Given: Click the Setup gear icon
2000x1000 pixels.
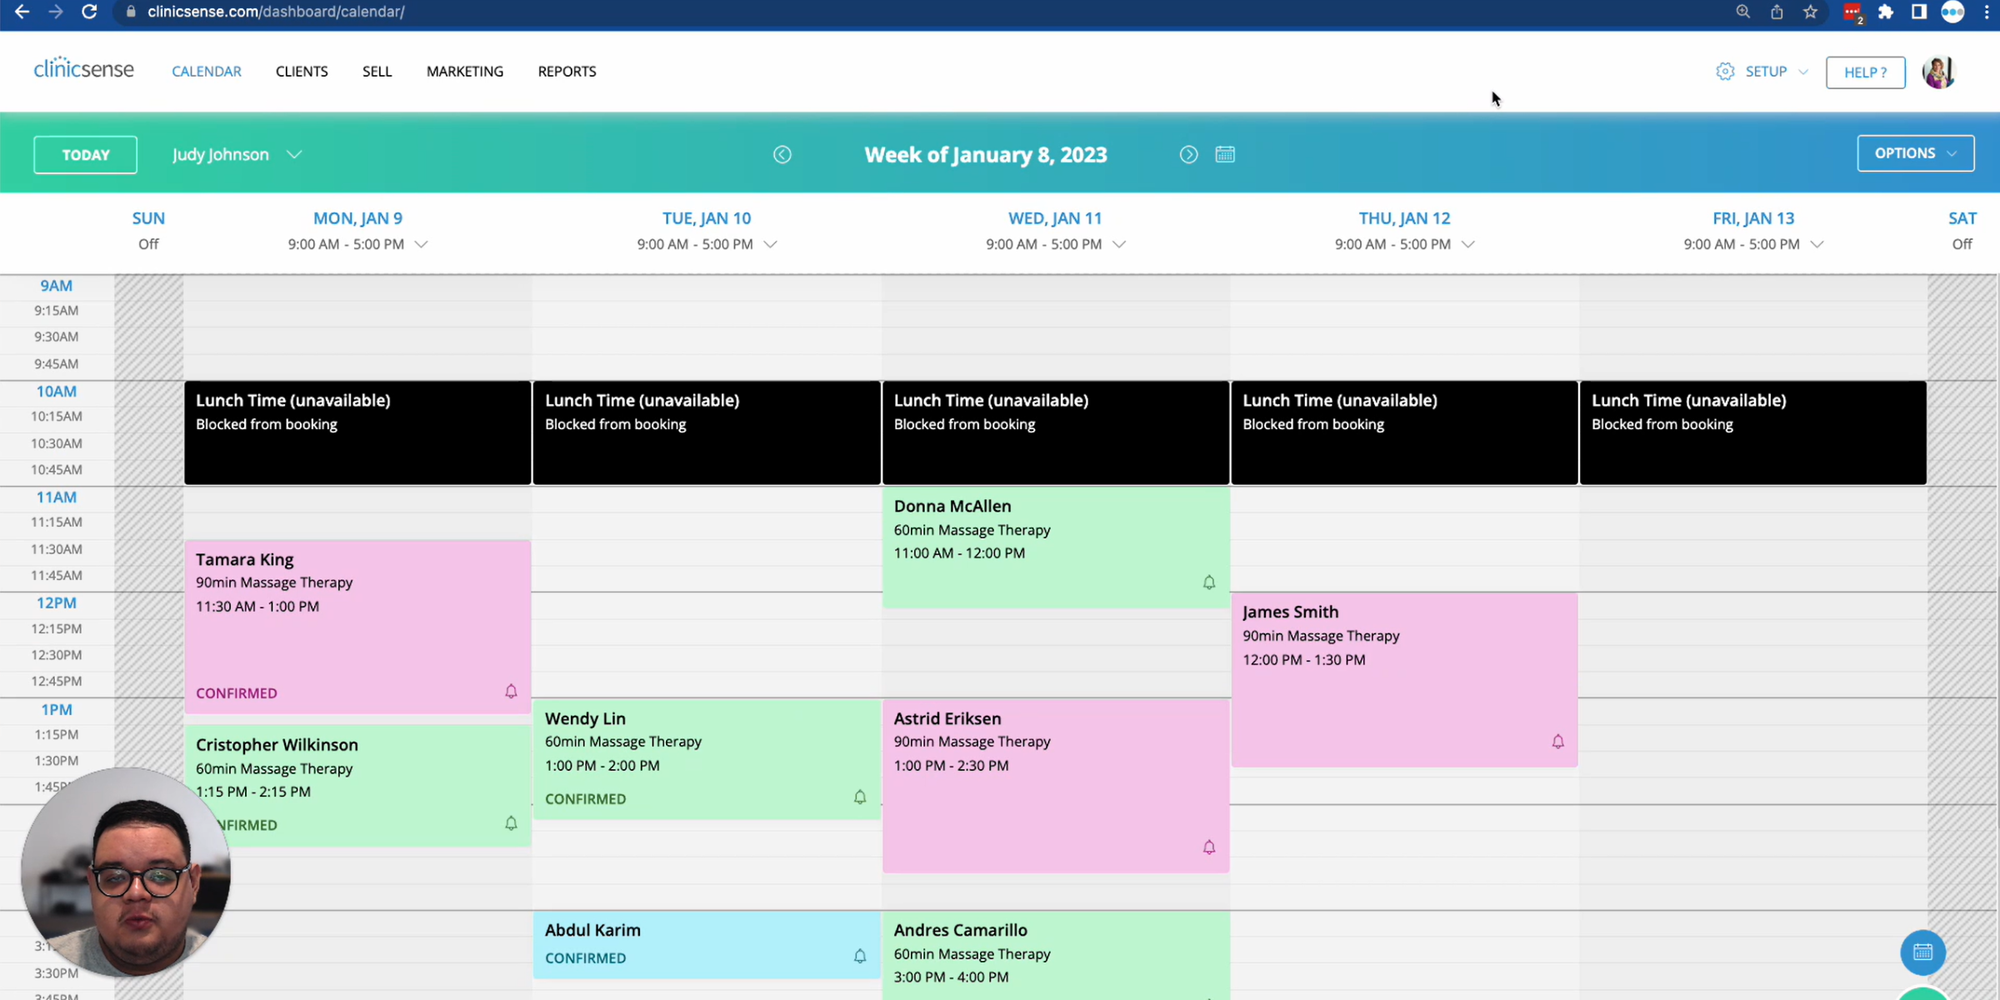Looking at the screenshot, I should tap(1725, 72).
